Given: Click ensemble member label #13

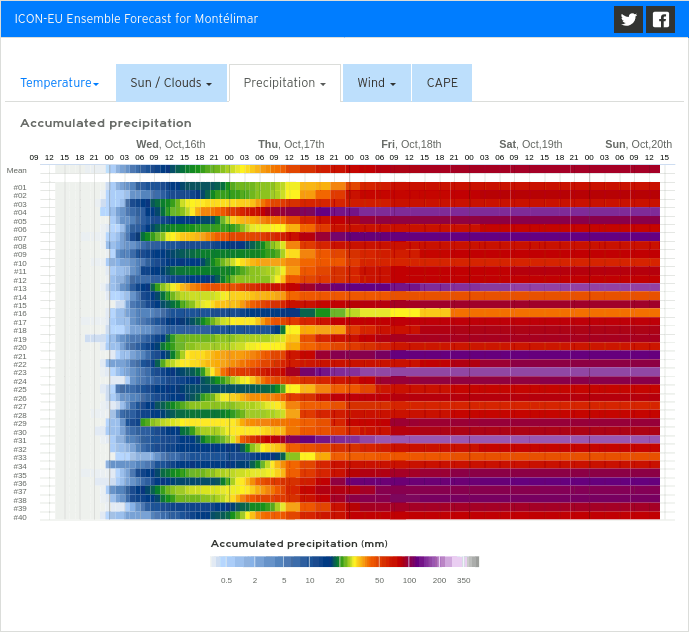Looking at the screenshot, I should point(20,289).
